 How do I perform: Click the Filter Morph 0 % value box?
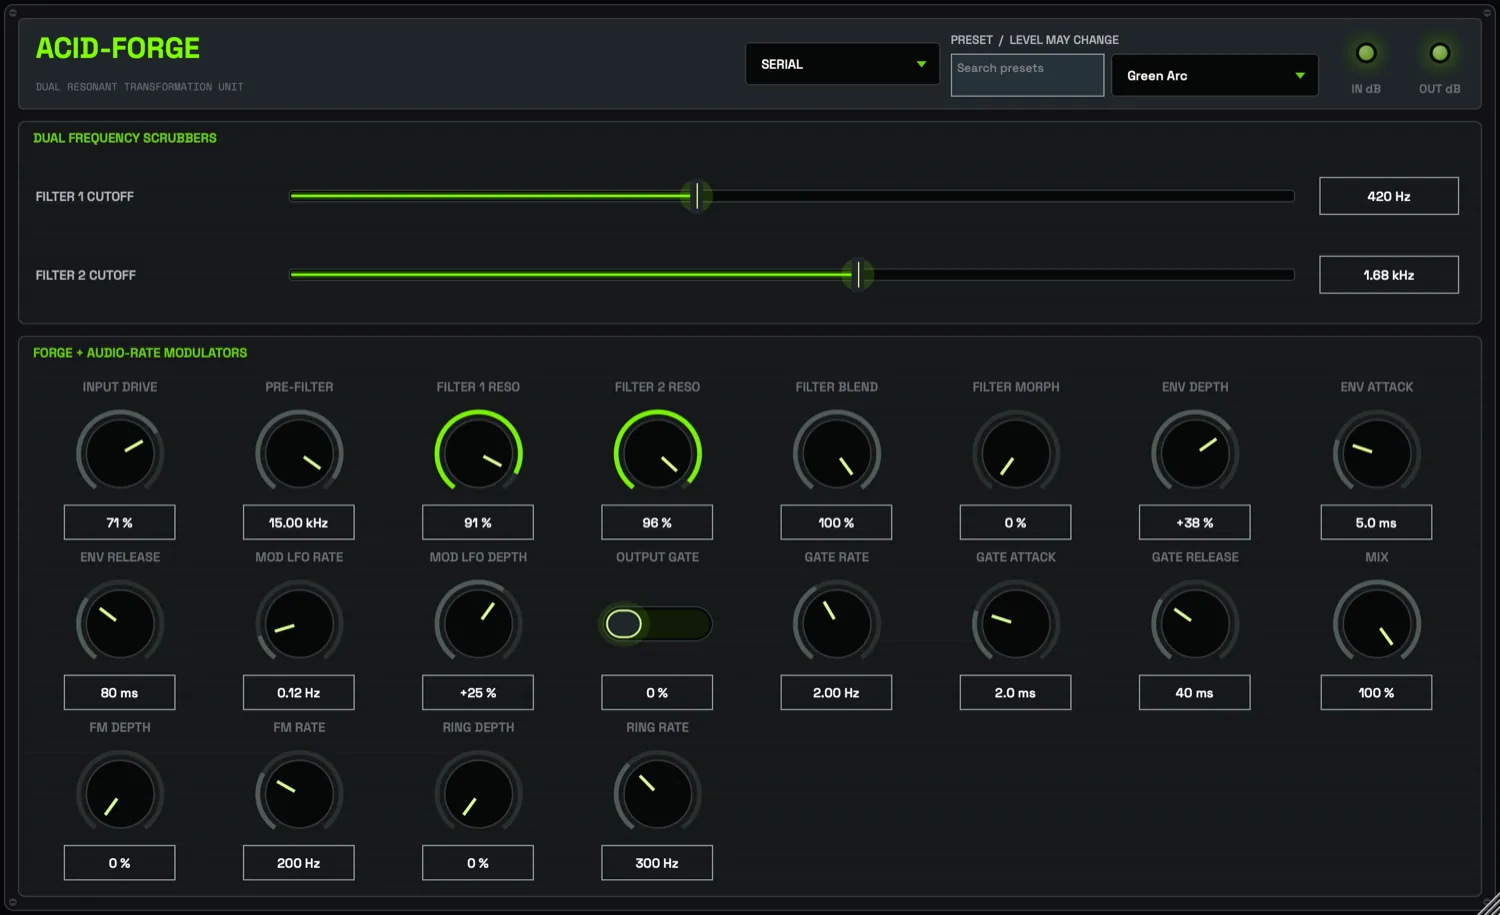[1016, 522]
